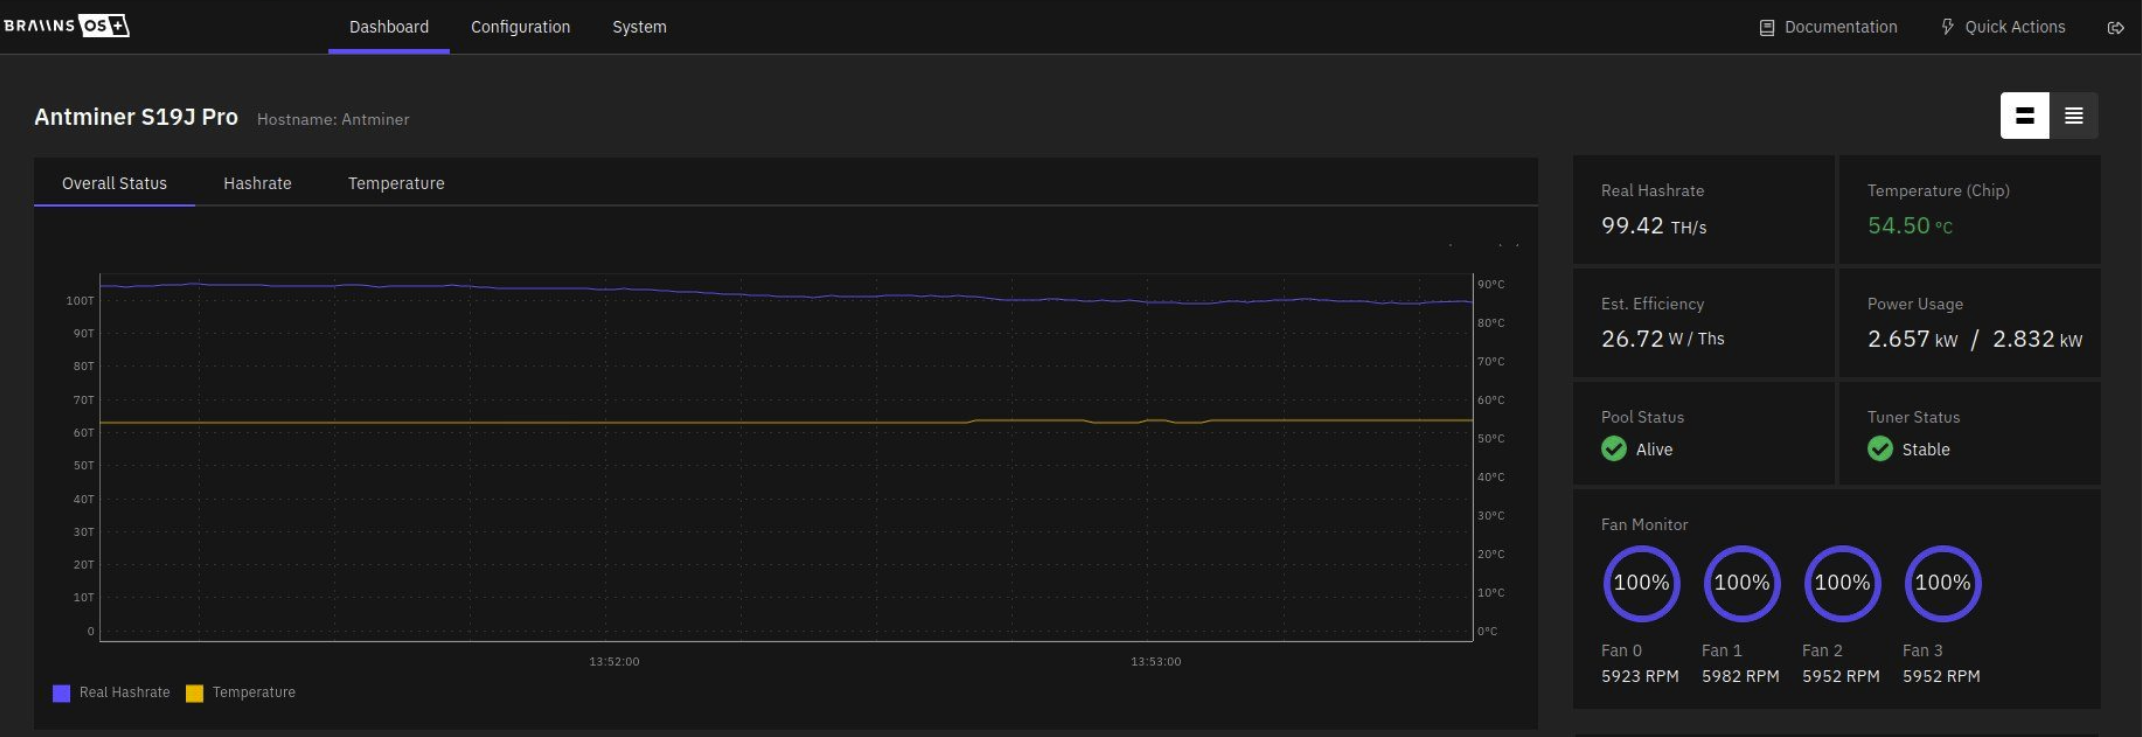Switch to card layout view
This screenshot has height=737, width=2142.
pyautogui.click(x=2025, y=116)
